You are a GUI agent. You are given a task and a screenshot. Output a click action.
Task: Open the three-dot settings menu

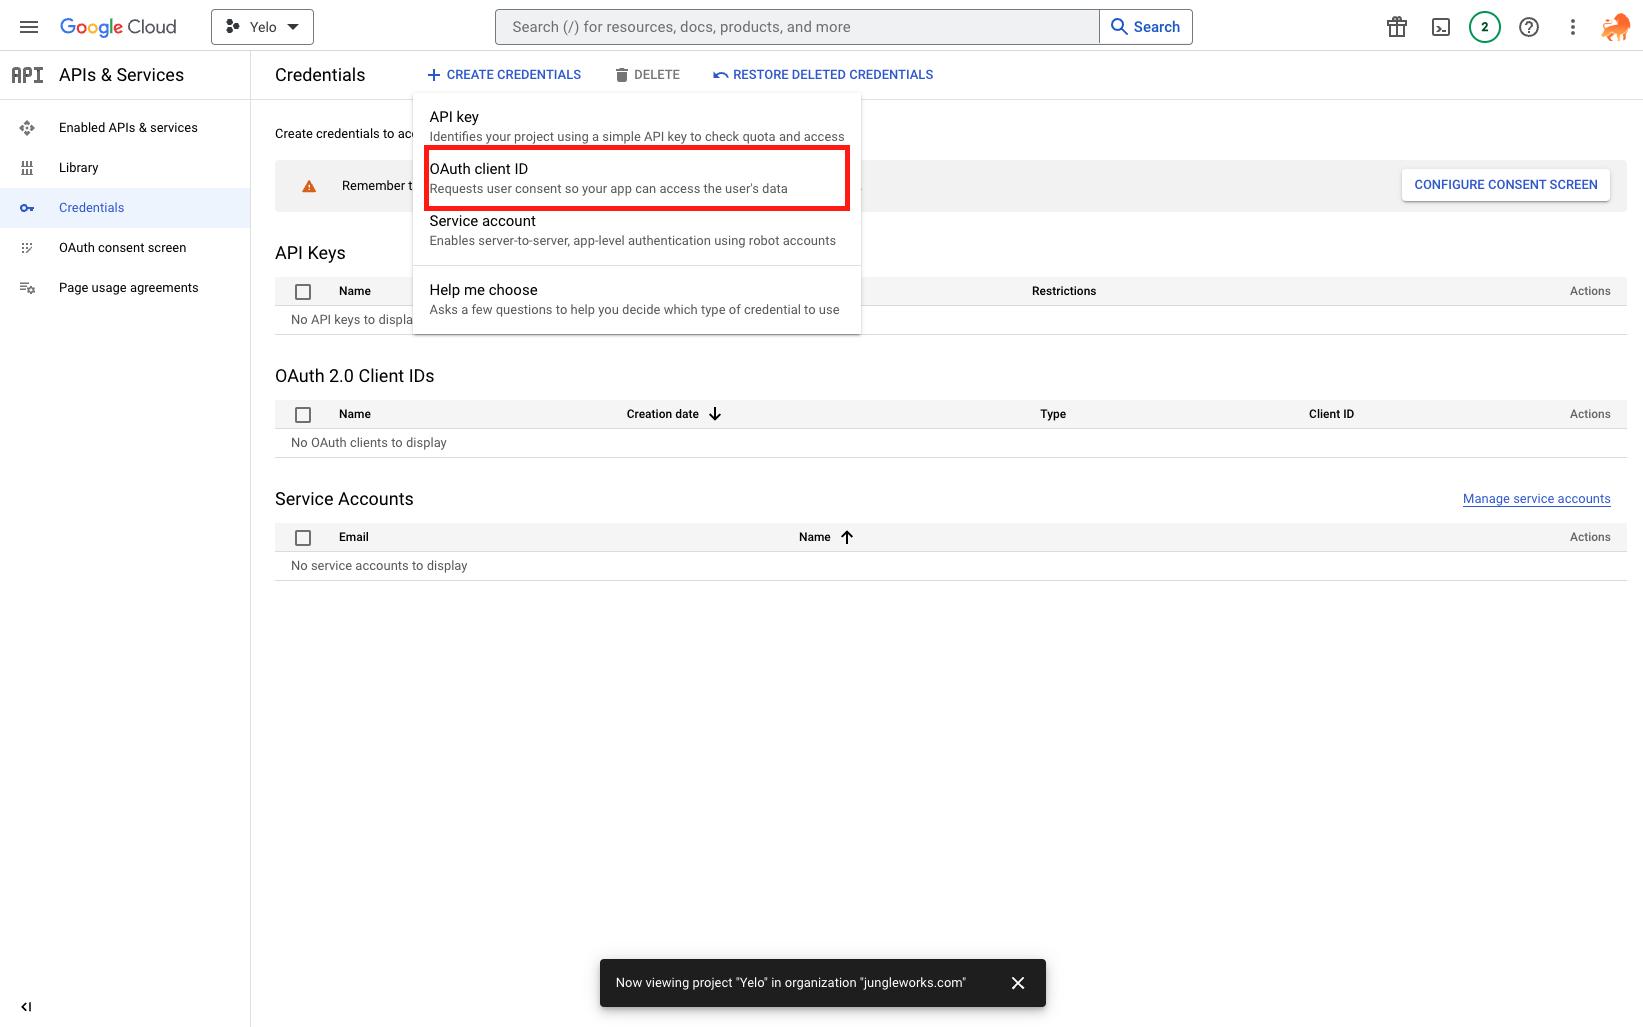(x=1573, y=27)
